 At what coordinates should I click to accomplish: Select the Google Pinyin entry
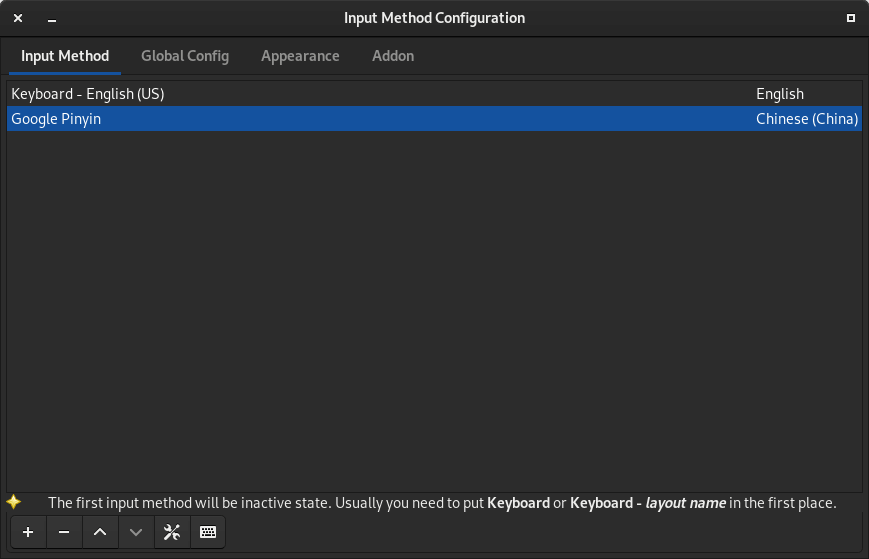[x=434, y=119]
